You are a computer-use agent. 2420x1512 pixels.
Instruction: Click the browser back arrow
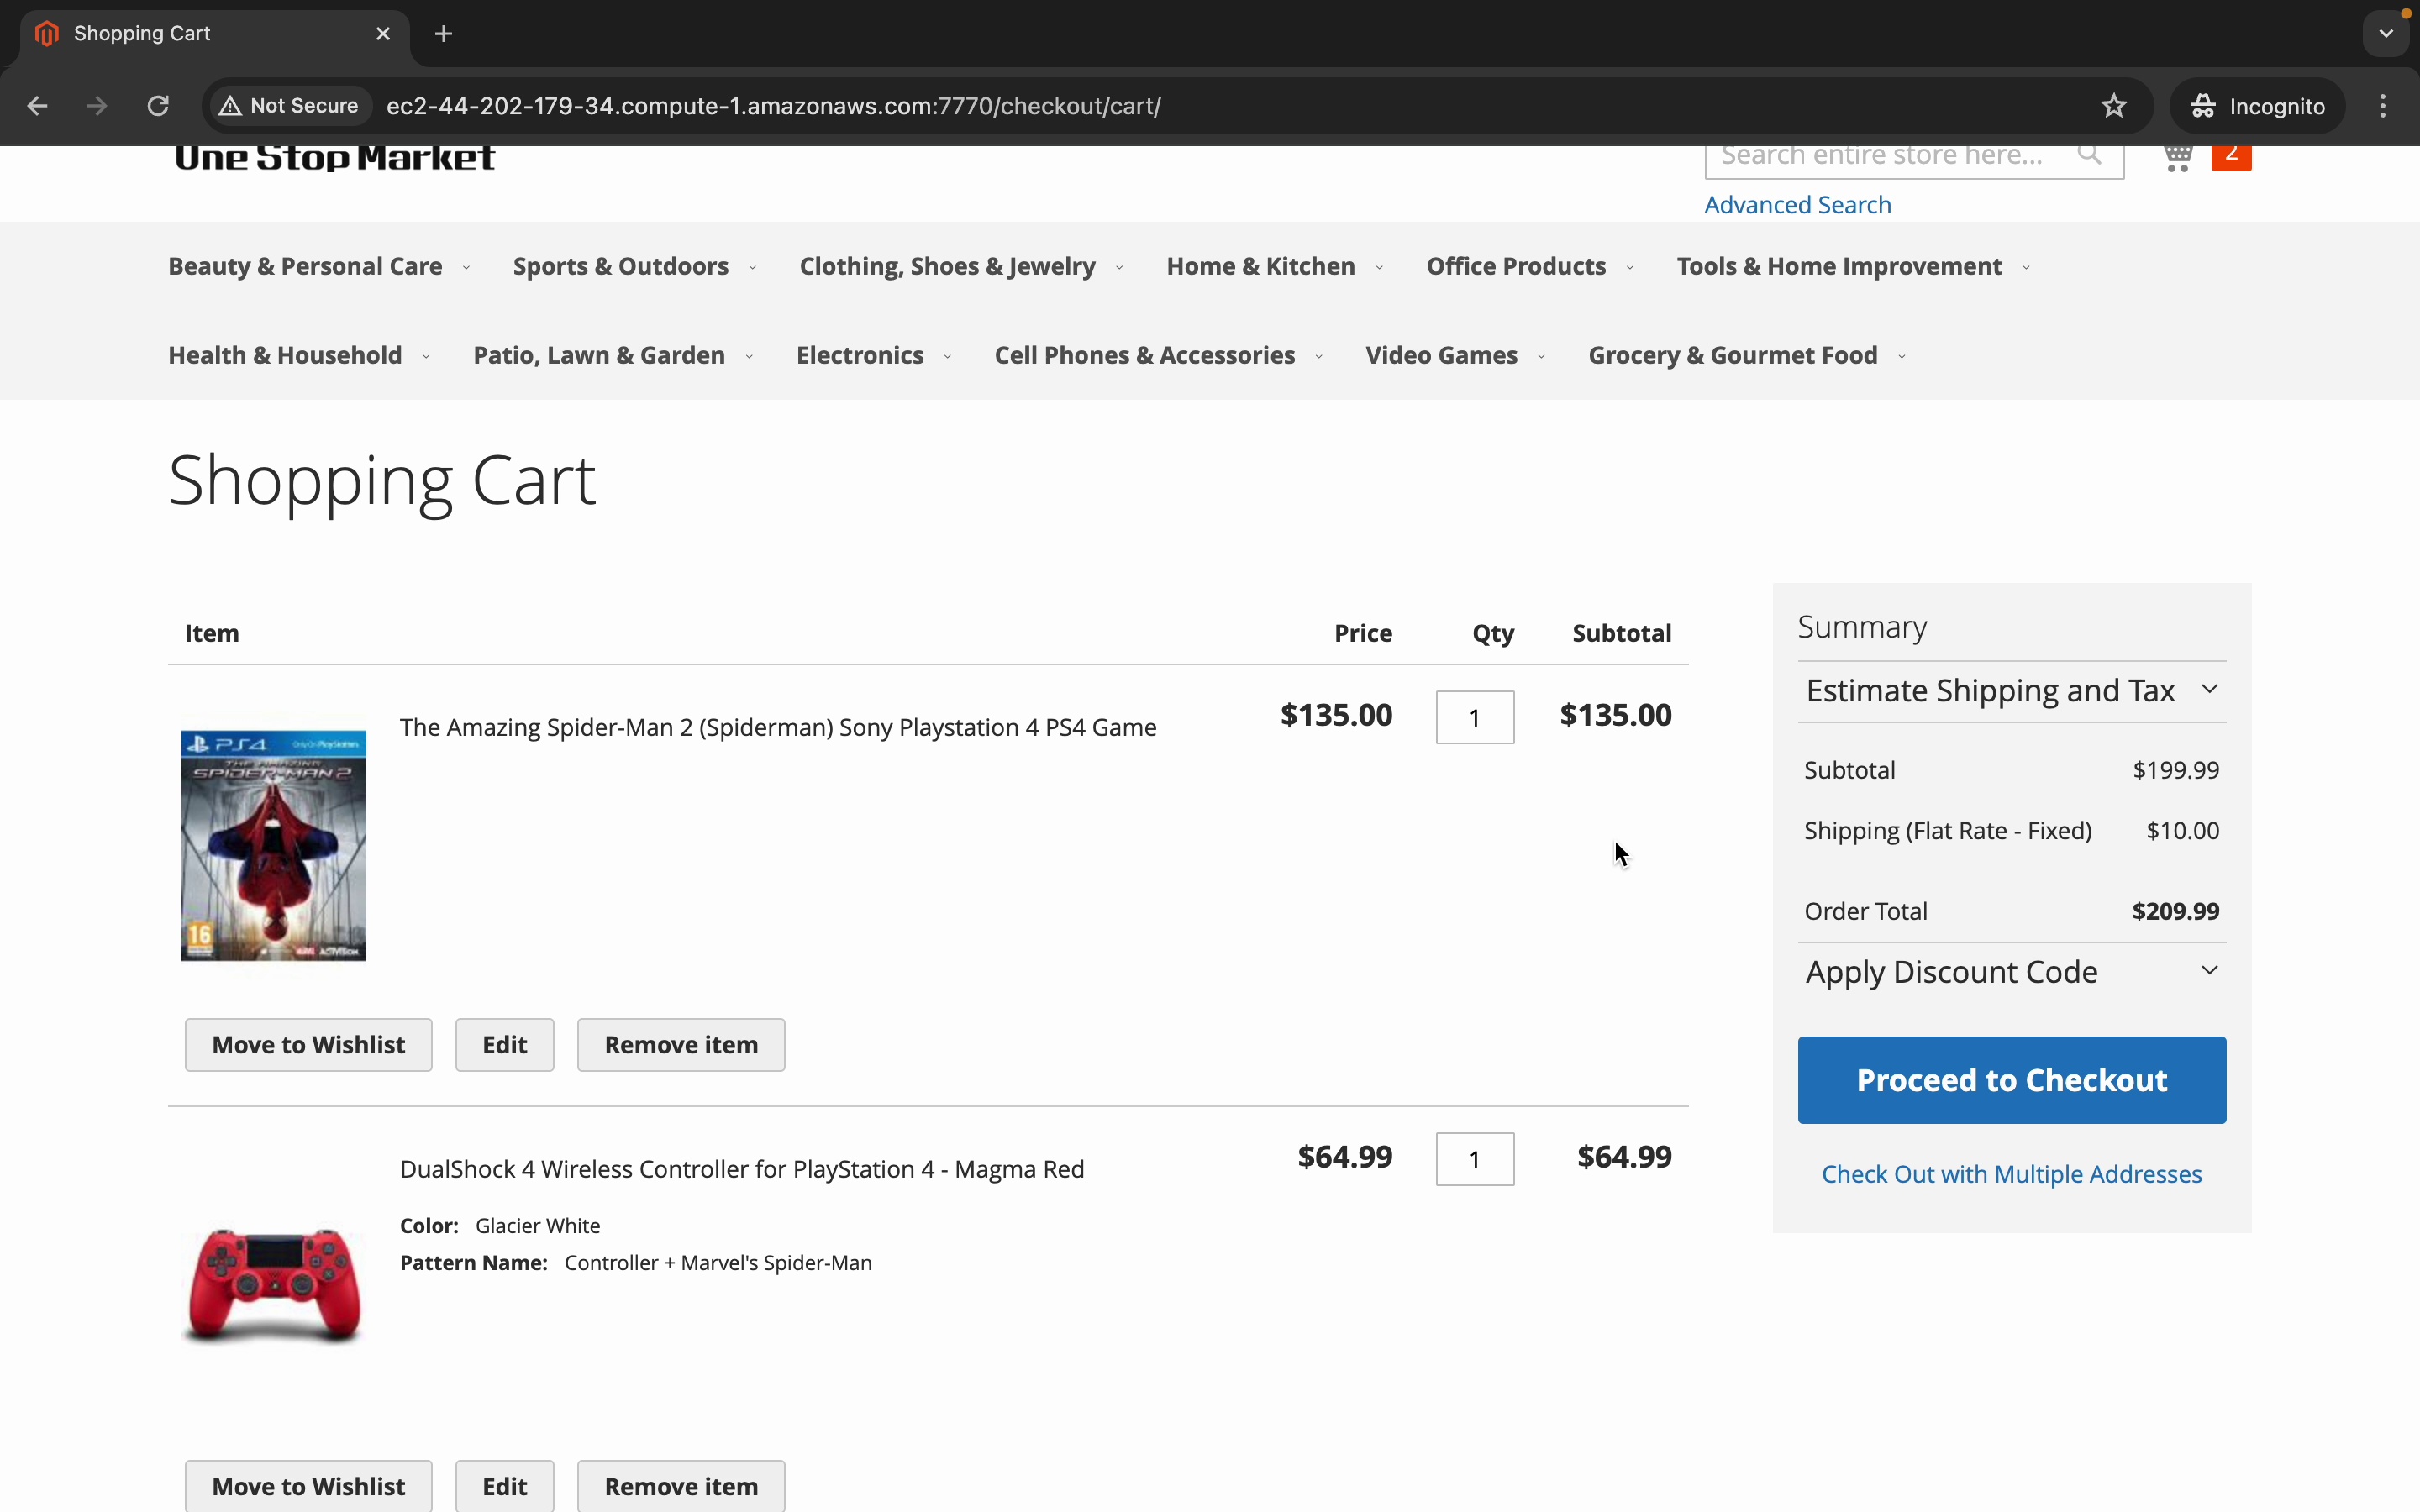pos(37,106)
